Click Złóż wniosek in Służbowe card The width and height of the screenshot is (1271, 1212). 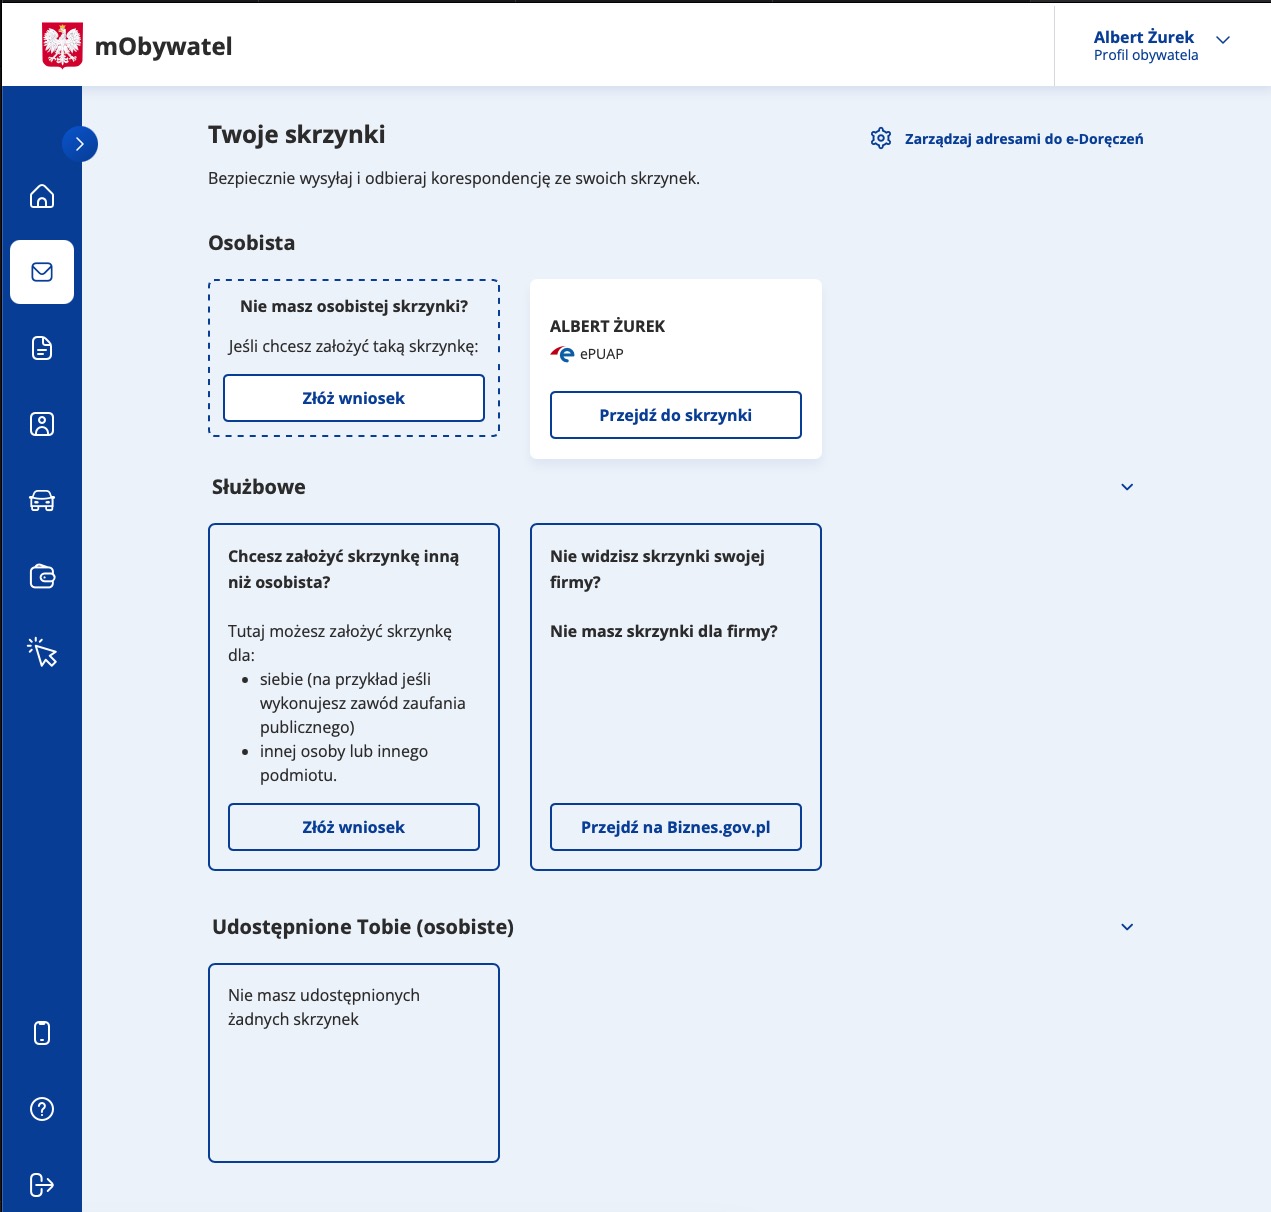pyautogui.click(x=354, y=827)
